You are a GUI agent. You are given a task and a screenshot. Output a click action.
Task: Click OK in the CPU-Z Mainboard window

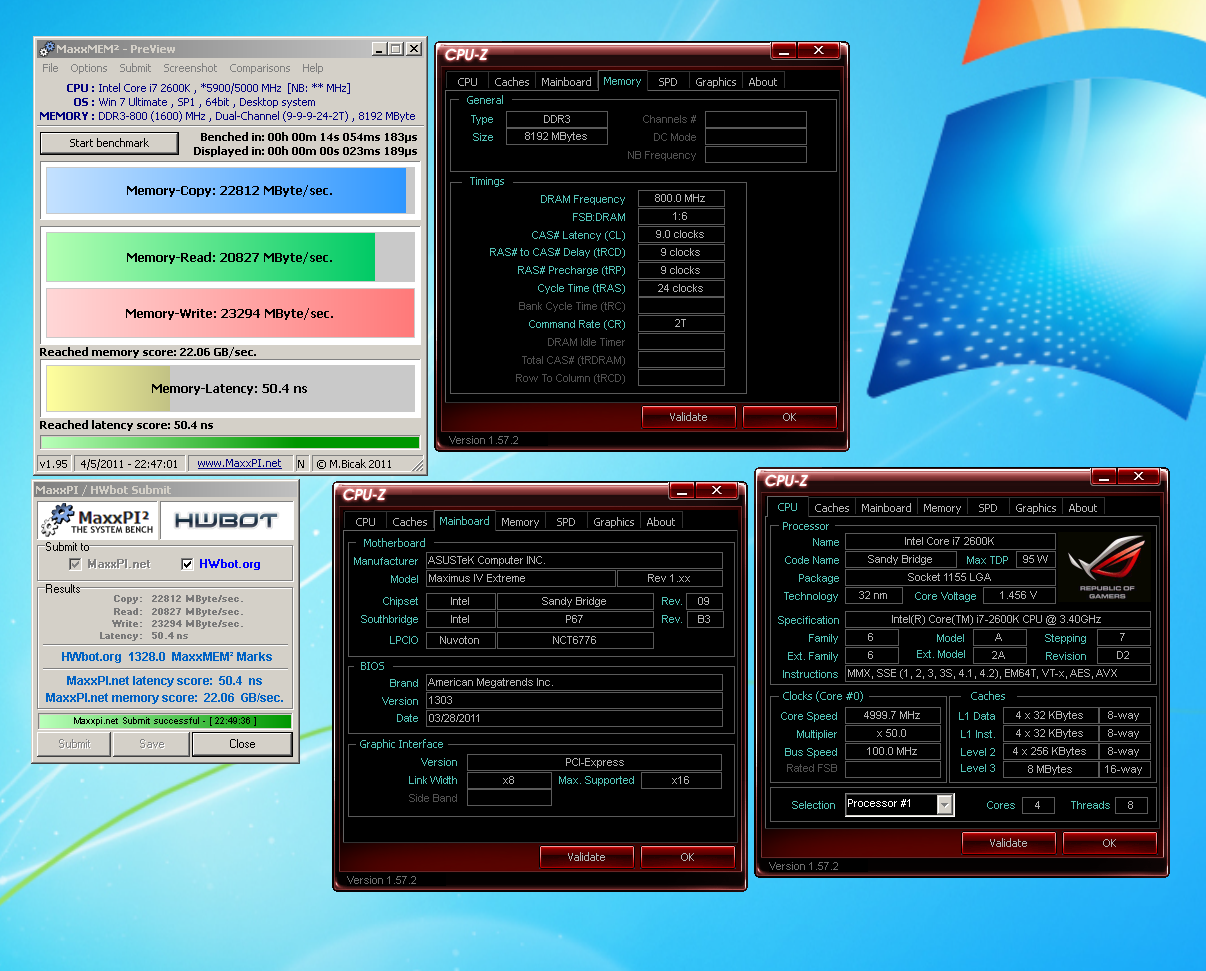point(687,857)
